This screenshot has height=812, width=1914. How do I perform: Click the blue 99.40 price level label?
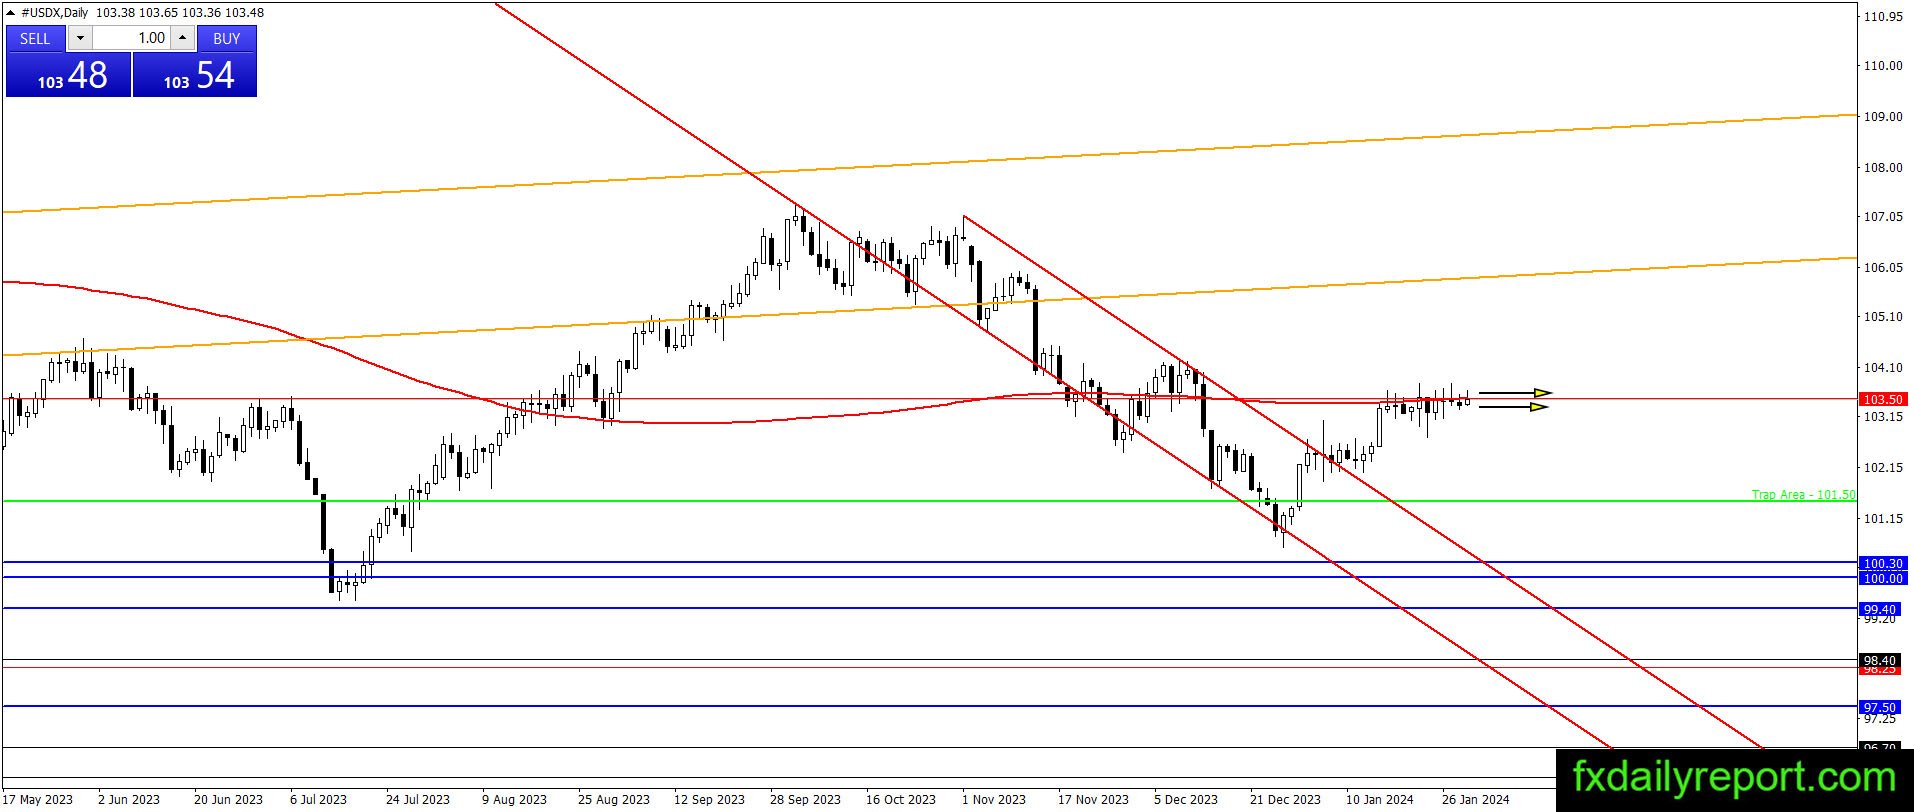coord(1879,609)
